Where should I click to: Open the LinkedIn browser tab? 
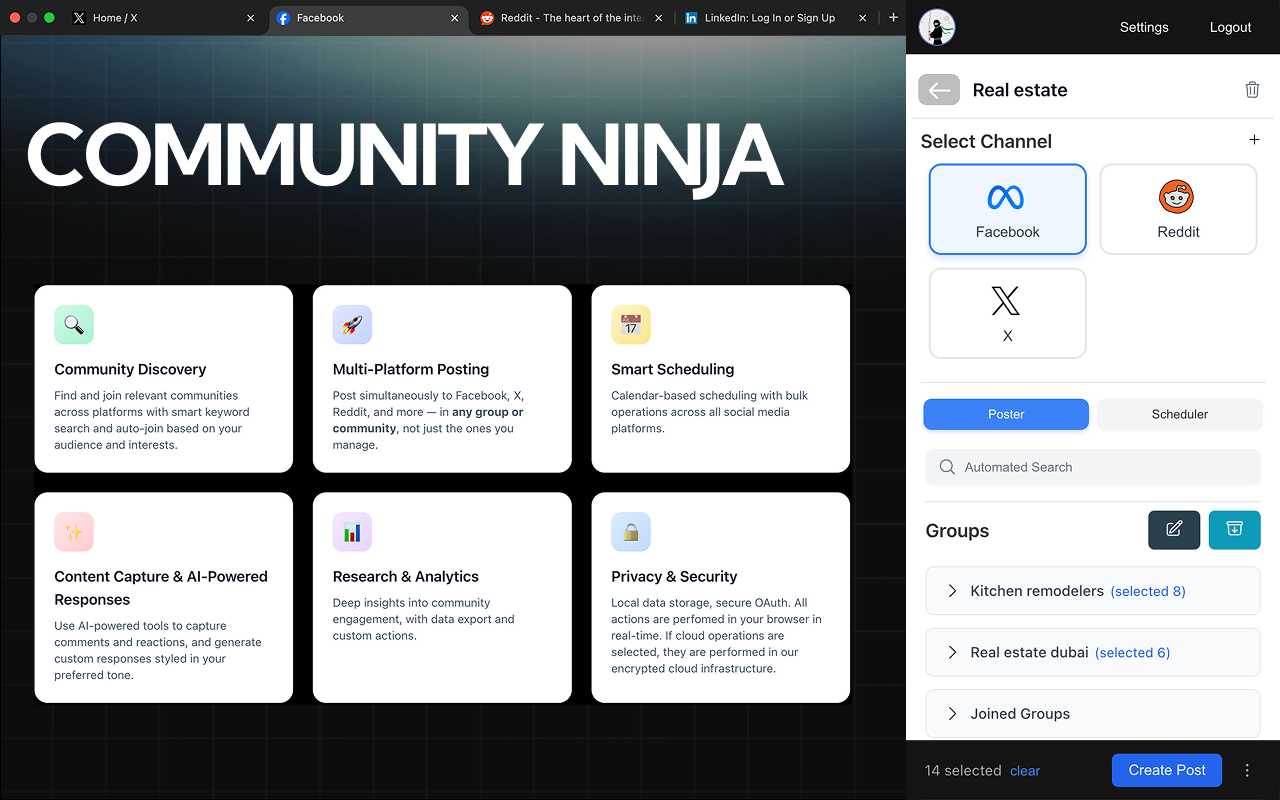[x=762, y=17]
